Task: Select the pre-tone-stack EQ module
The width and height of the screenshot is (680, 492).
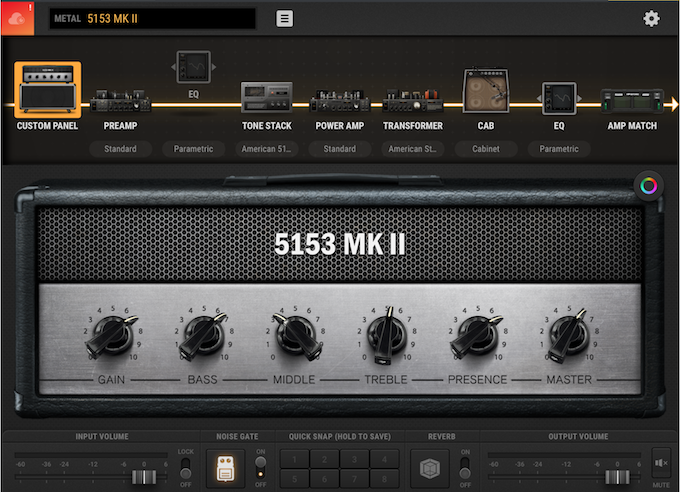Action: pos(193,67)
